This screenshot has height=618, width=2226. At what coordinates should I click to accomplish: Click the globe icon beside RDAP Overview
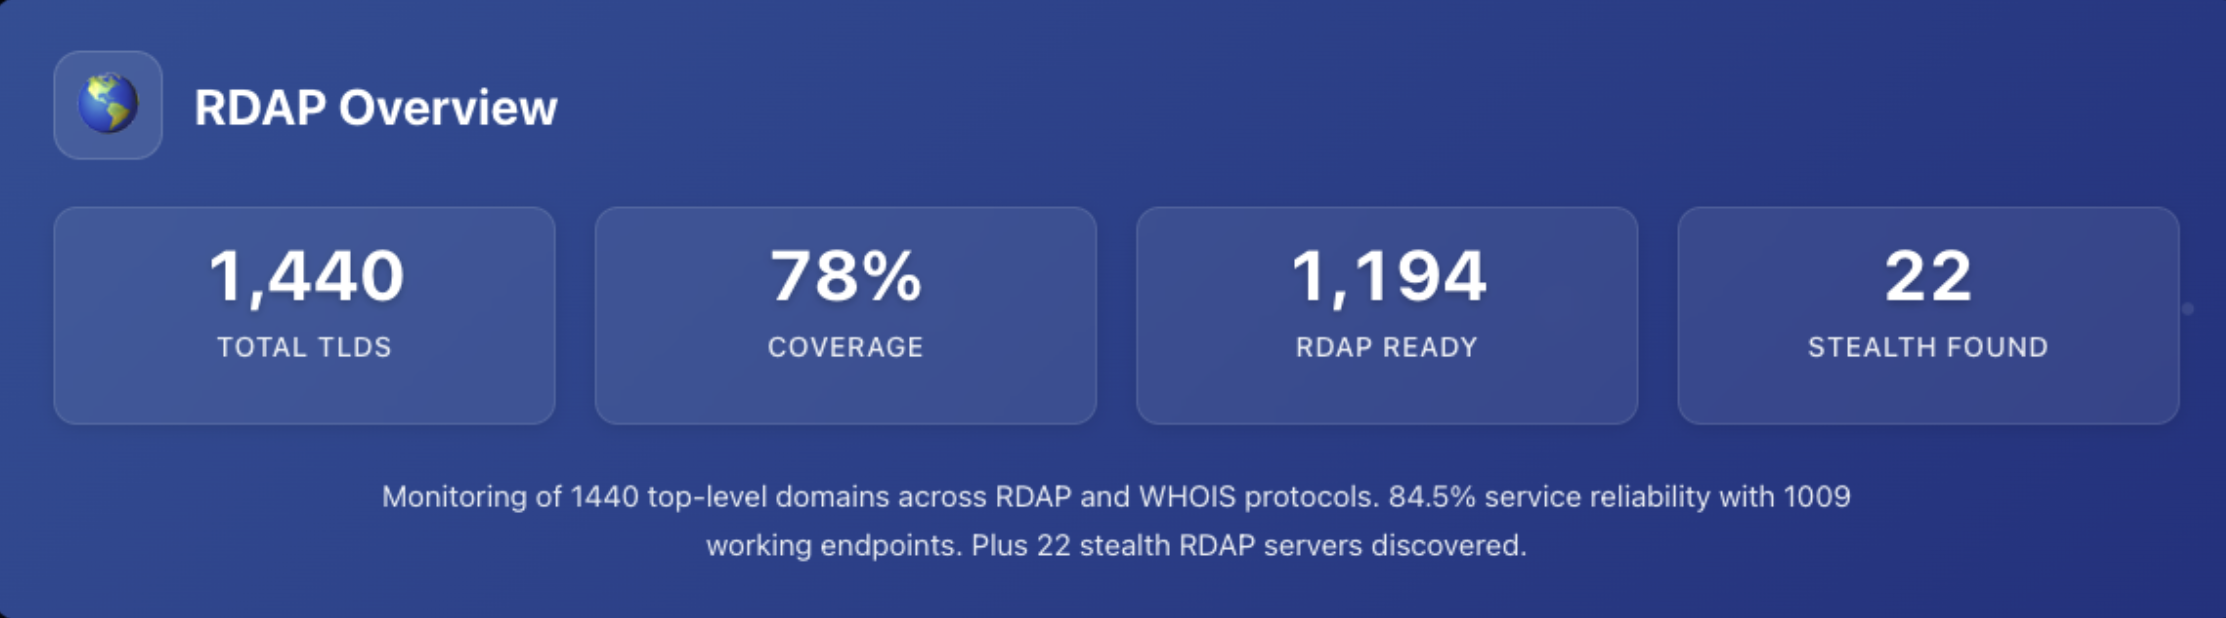tap(108, 105)
